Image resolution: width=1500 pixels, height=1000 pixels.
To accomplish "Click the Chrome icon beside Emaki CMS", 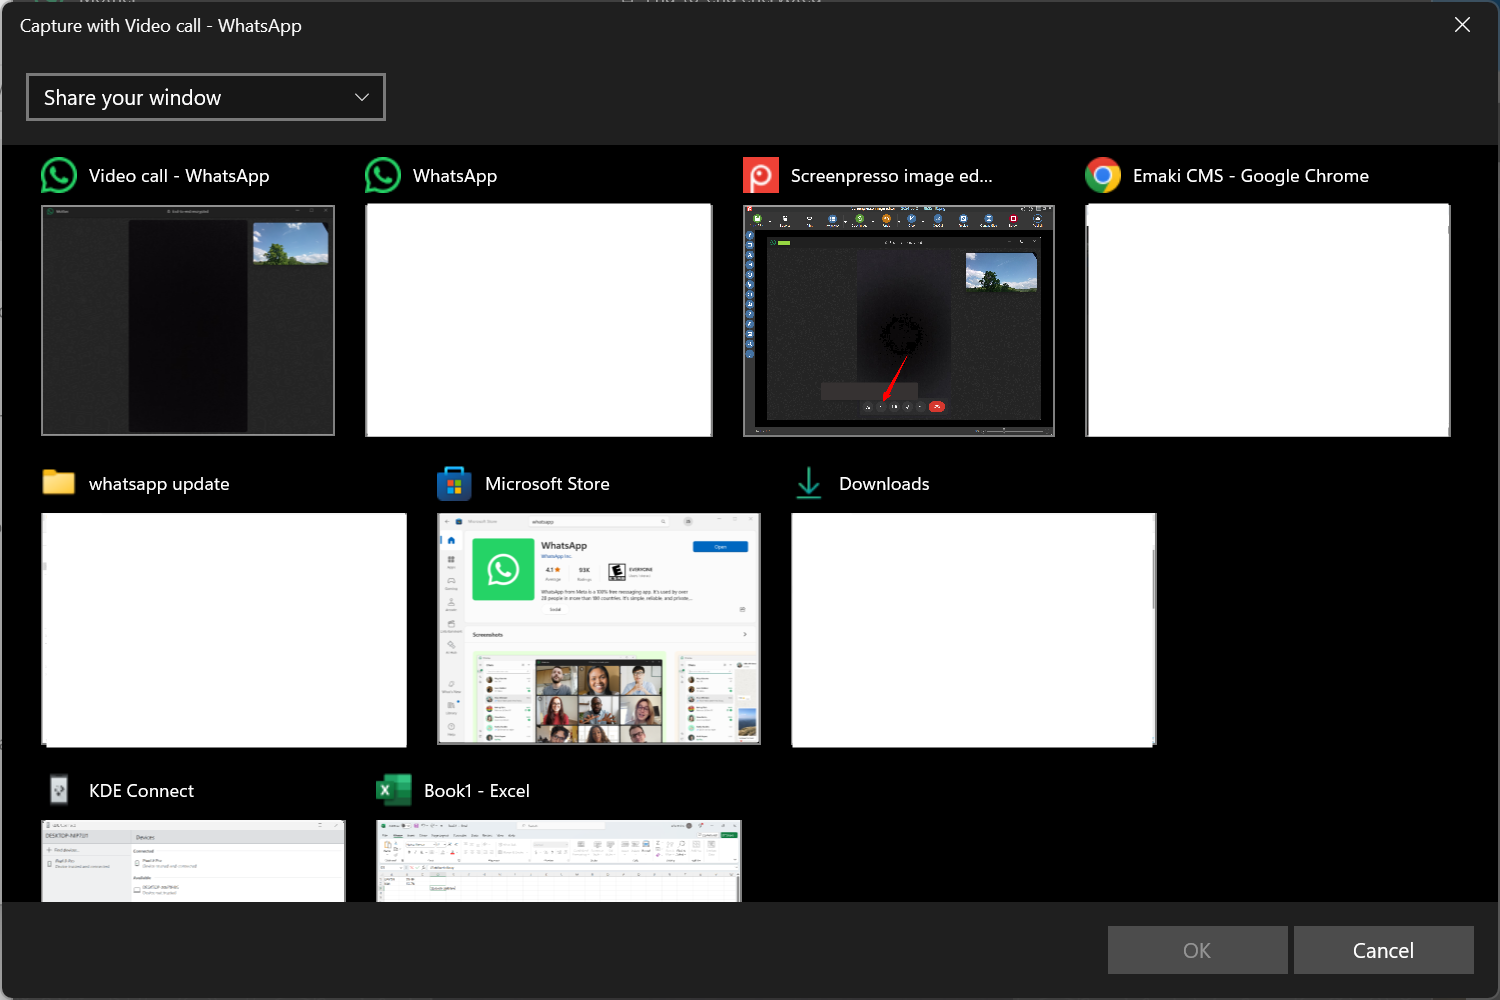I will 1102,175.
